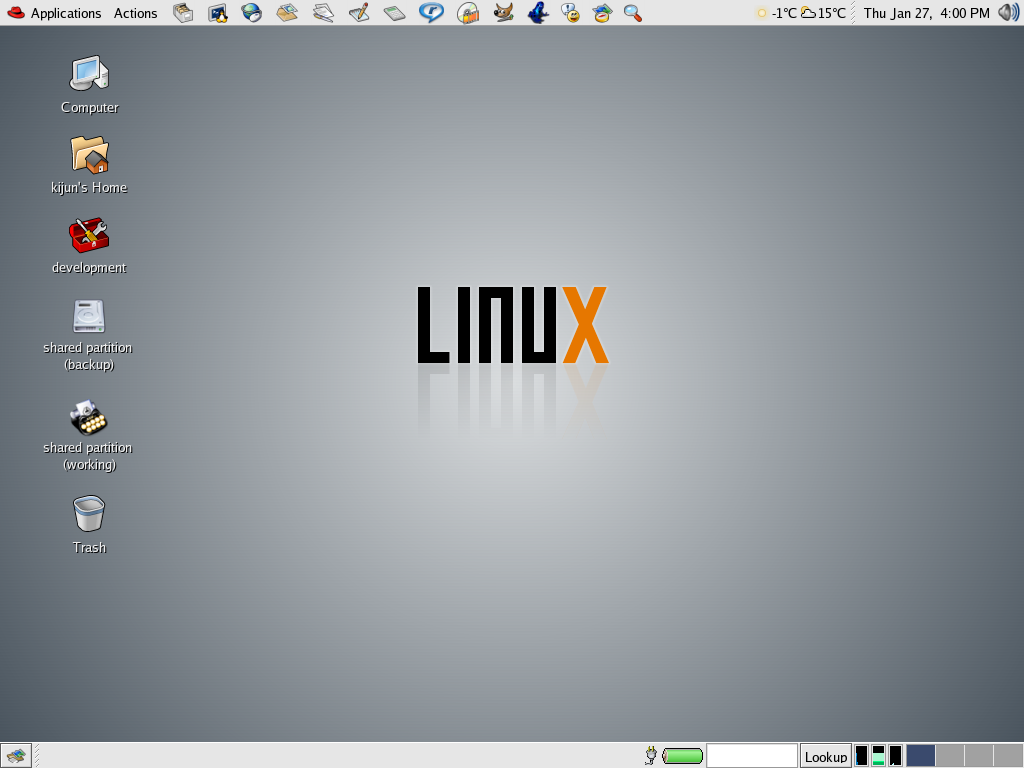
Task: Open the Applications menu
Action: coord(66,13)
